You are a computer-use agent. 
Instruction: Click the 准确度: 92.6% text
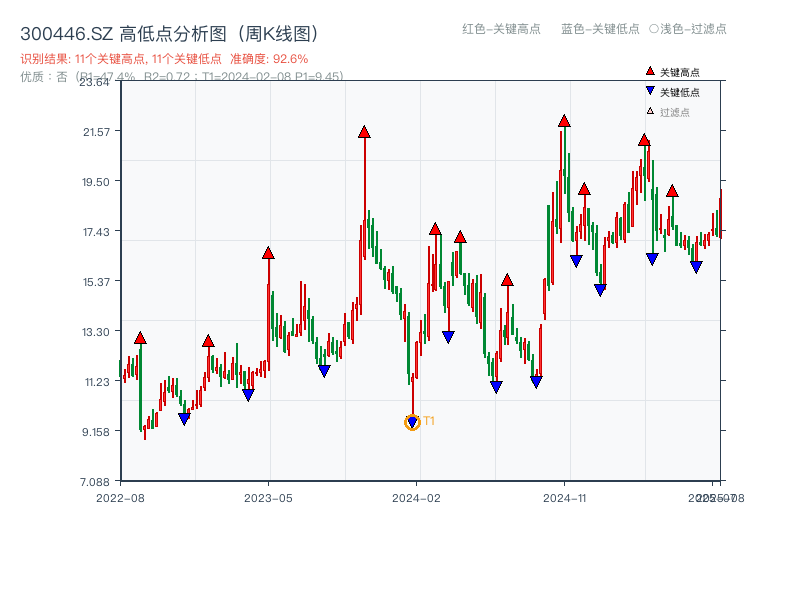(269, 59)
